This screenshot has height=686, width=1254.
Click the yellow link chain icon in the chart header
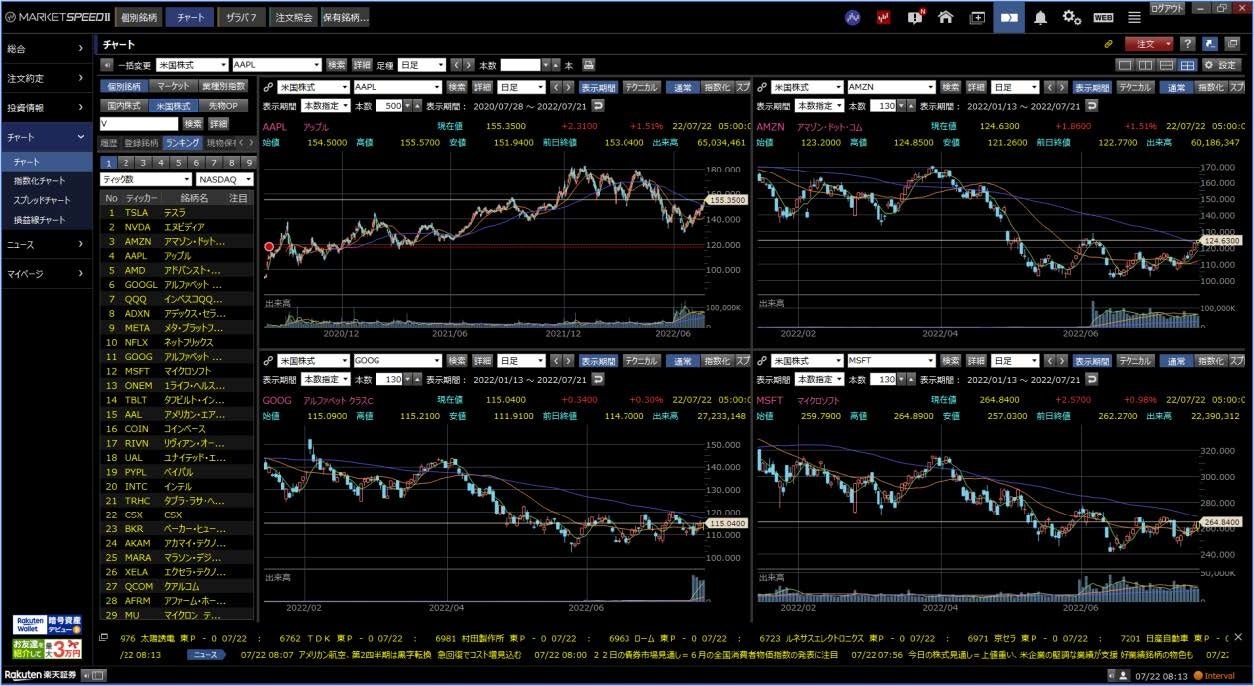pyautogui.click(x=1108, y=44)
